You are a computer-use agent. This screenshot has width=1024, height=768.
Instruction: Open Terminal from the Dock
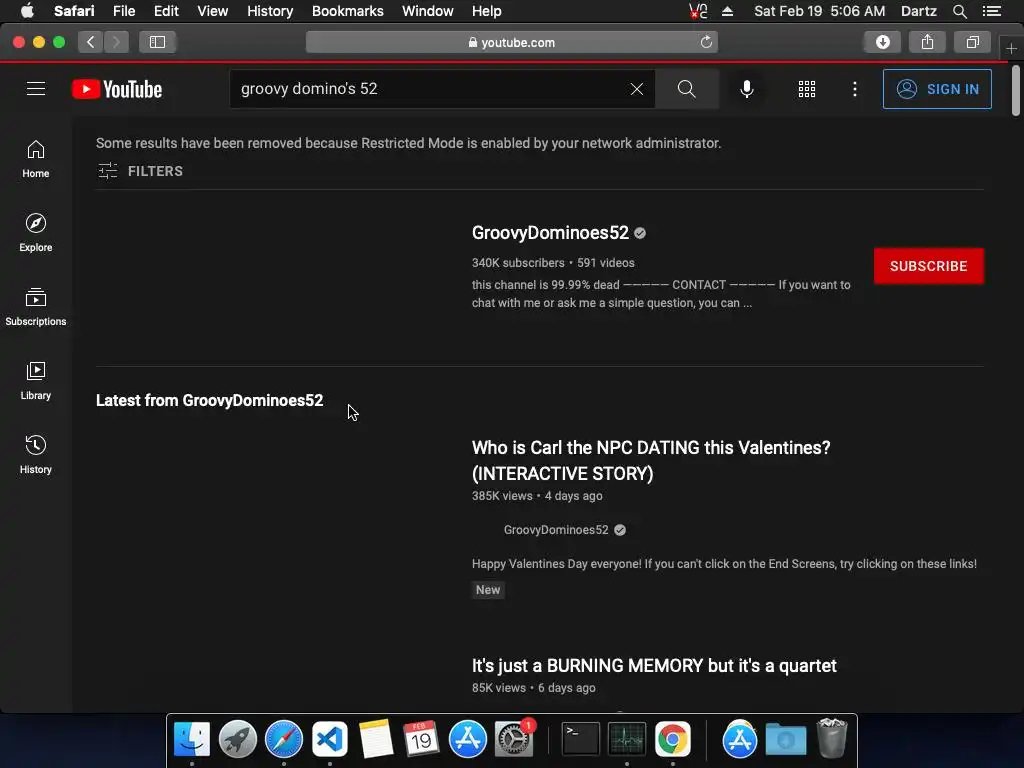(x=581, y=739)
